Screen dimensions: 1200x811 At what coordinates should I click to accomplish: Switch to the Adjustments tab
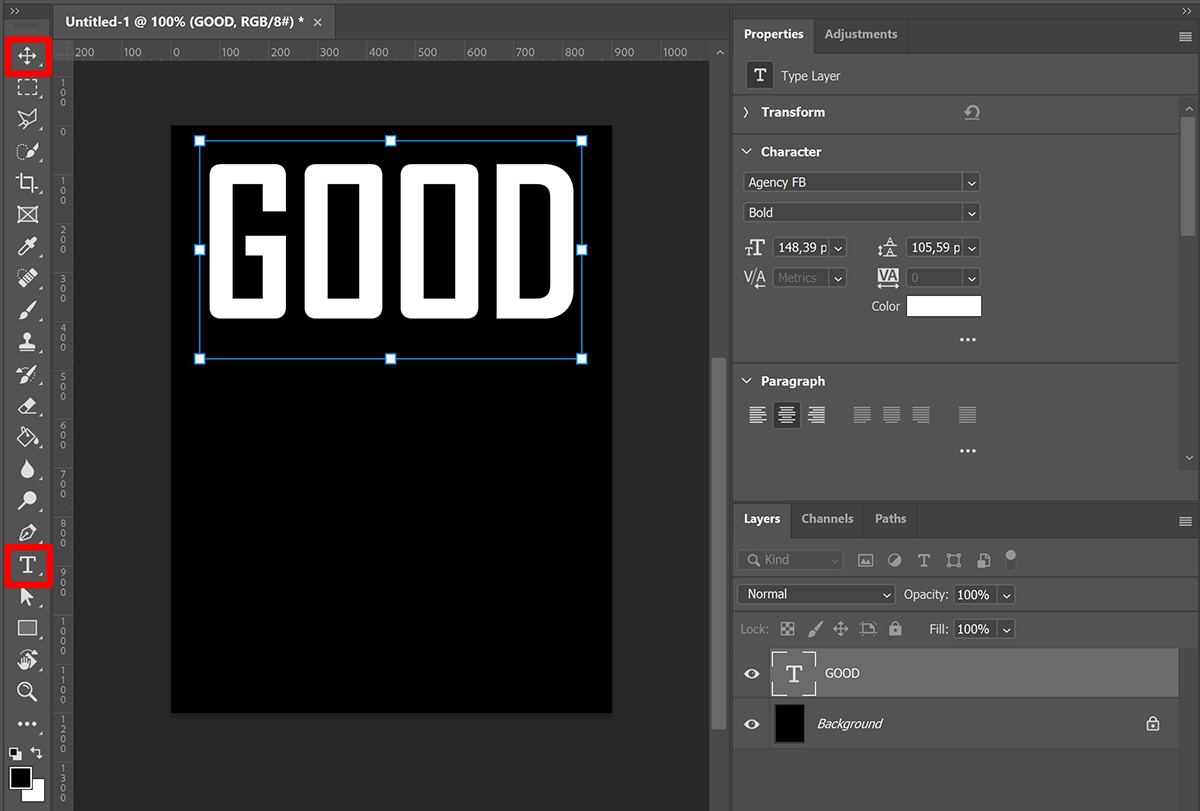tap(860, 33)
